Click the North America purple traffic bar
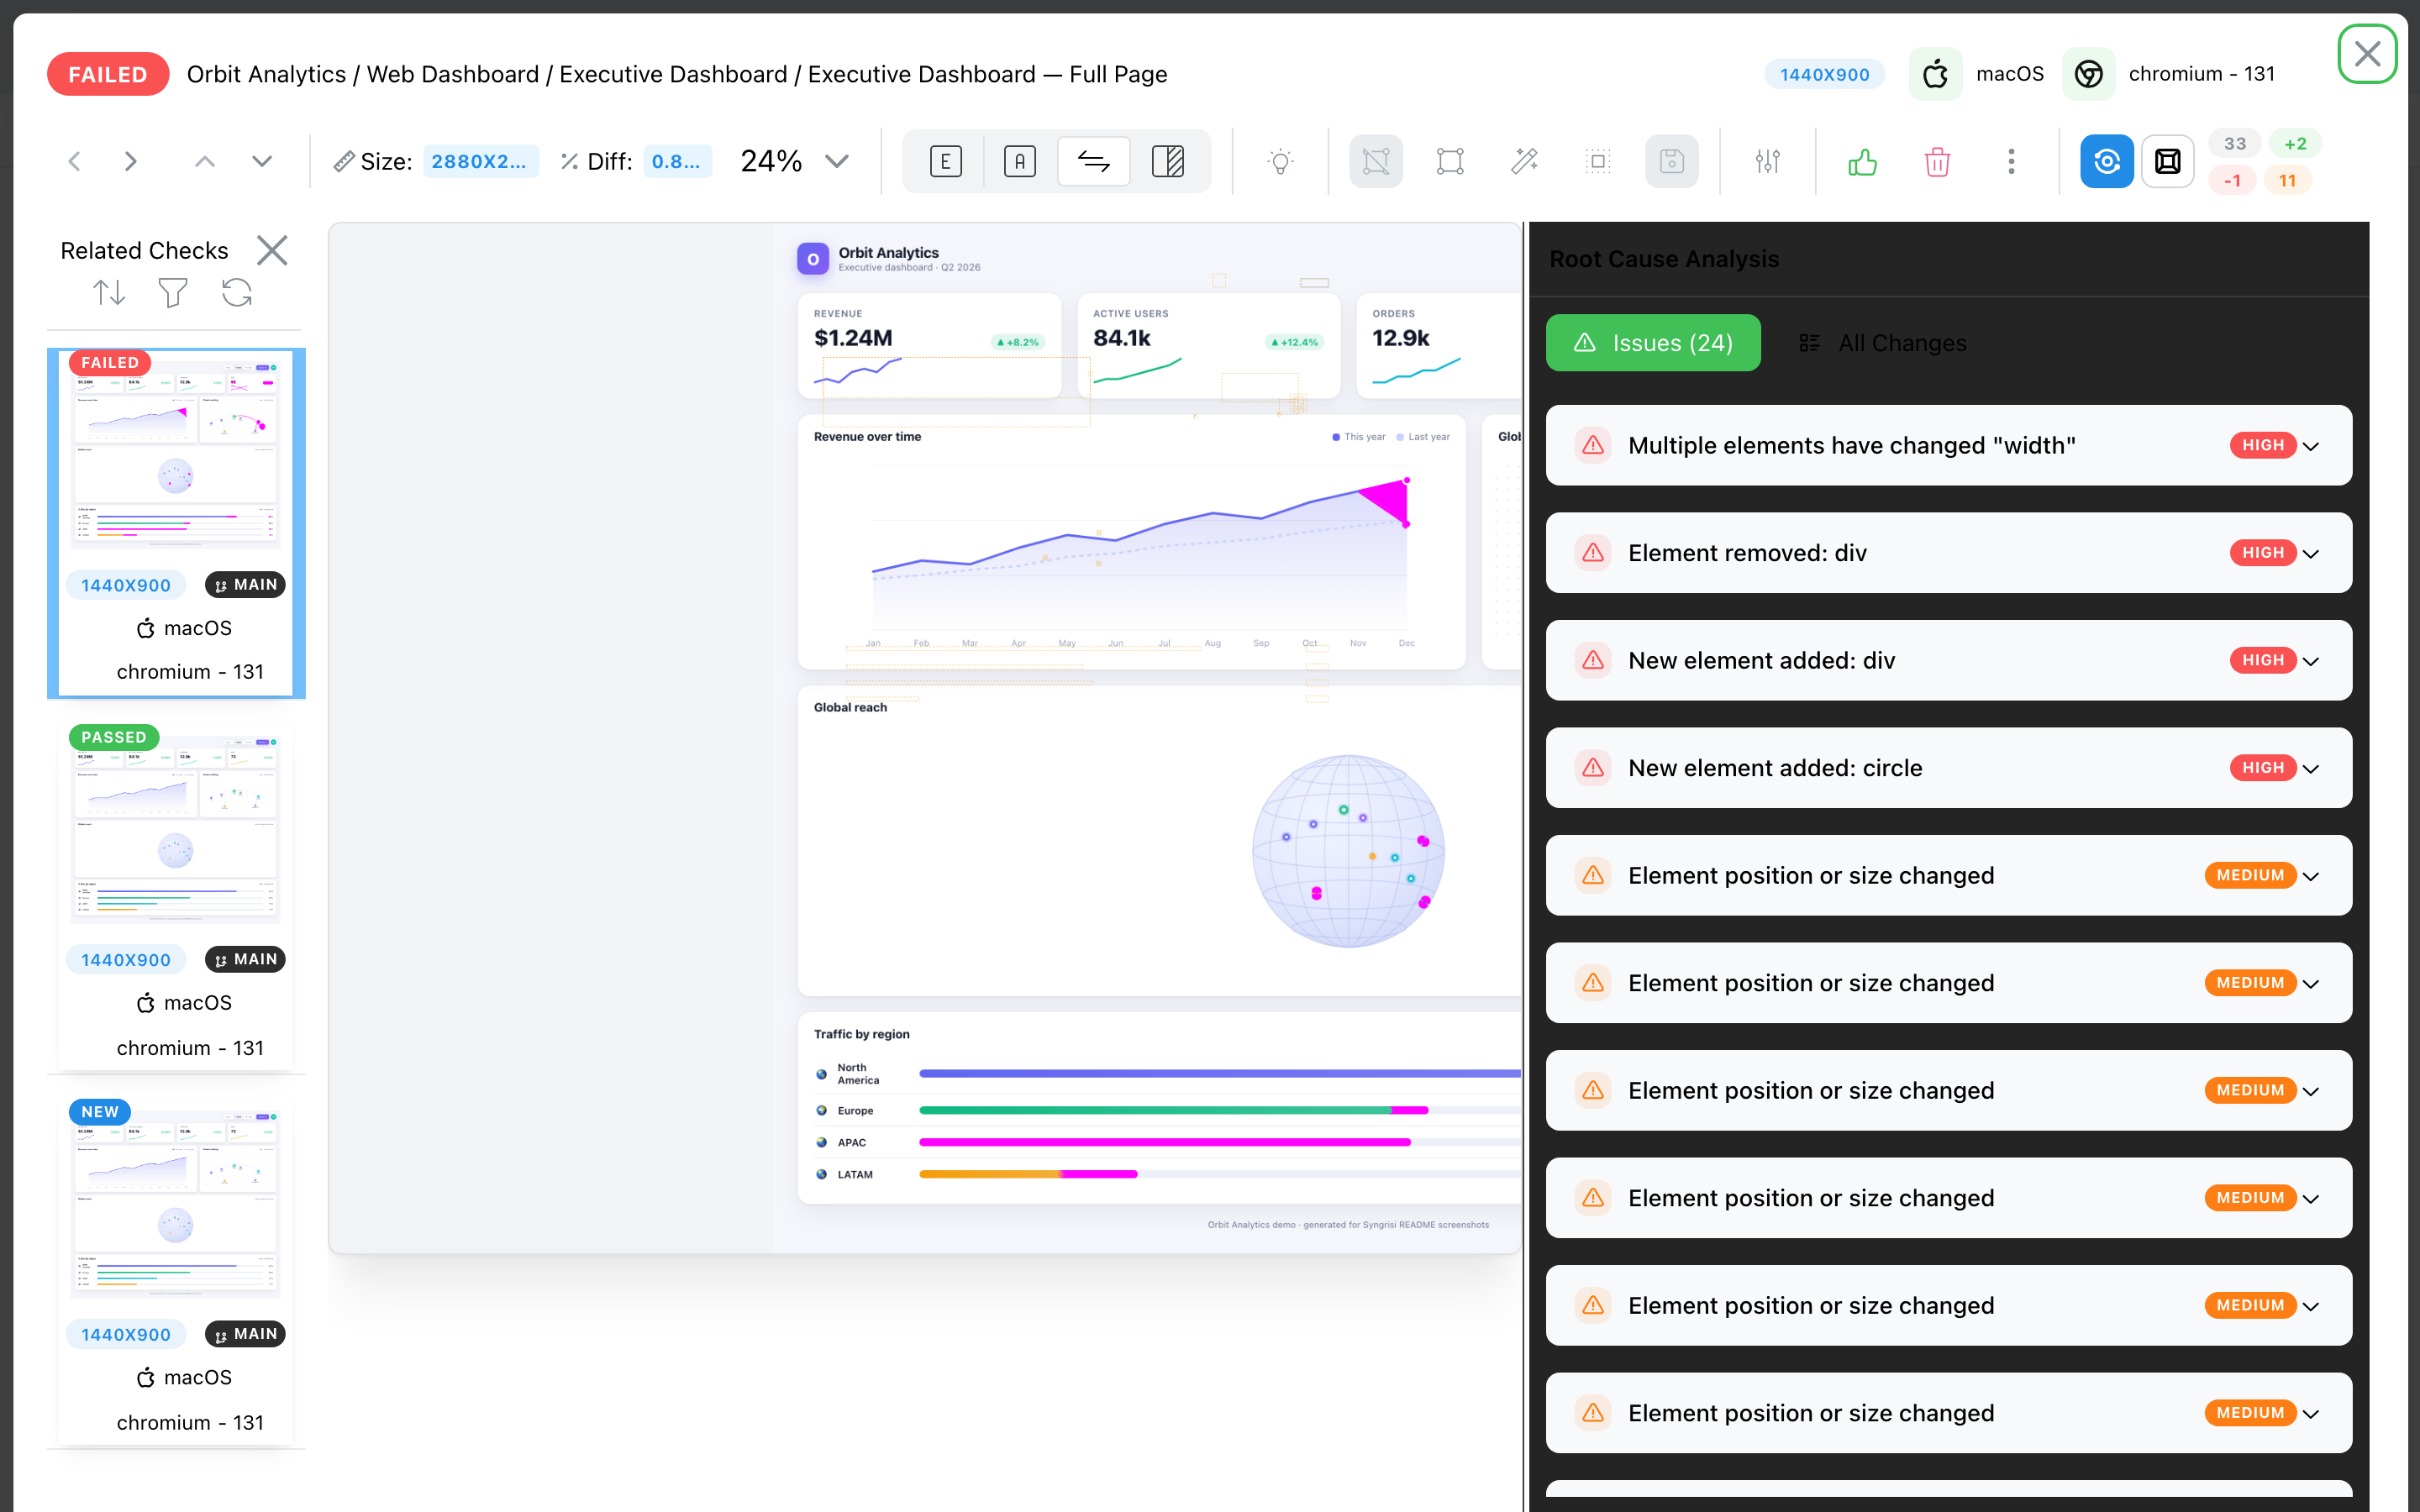The image size is (2420, 1512). click(x=1220, y=1074)
